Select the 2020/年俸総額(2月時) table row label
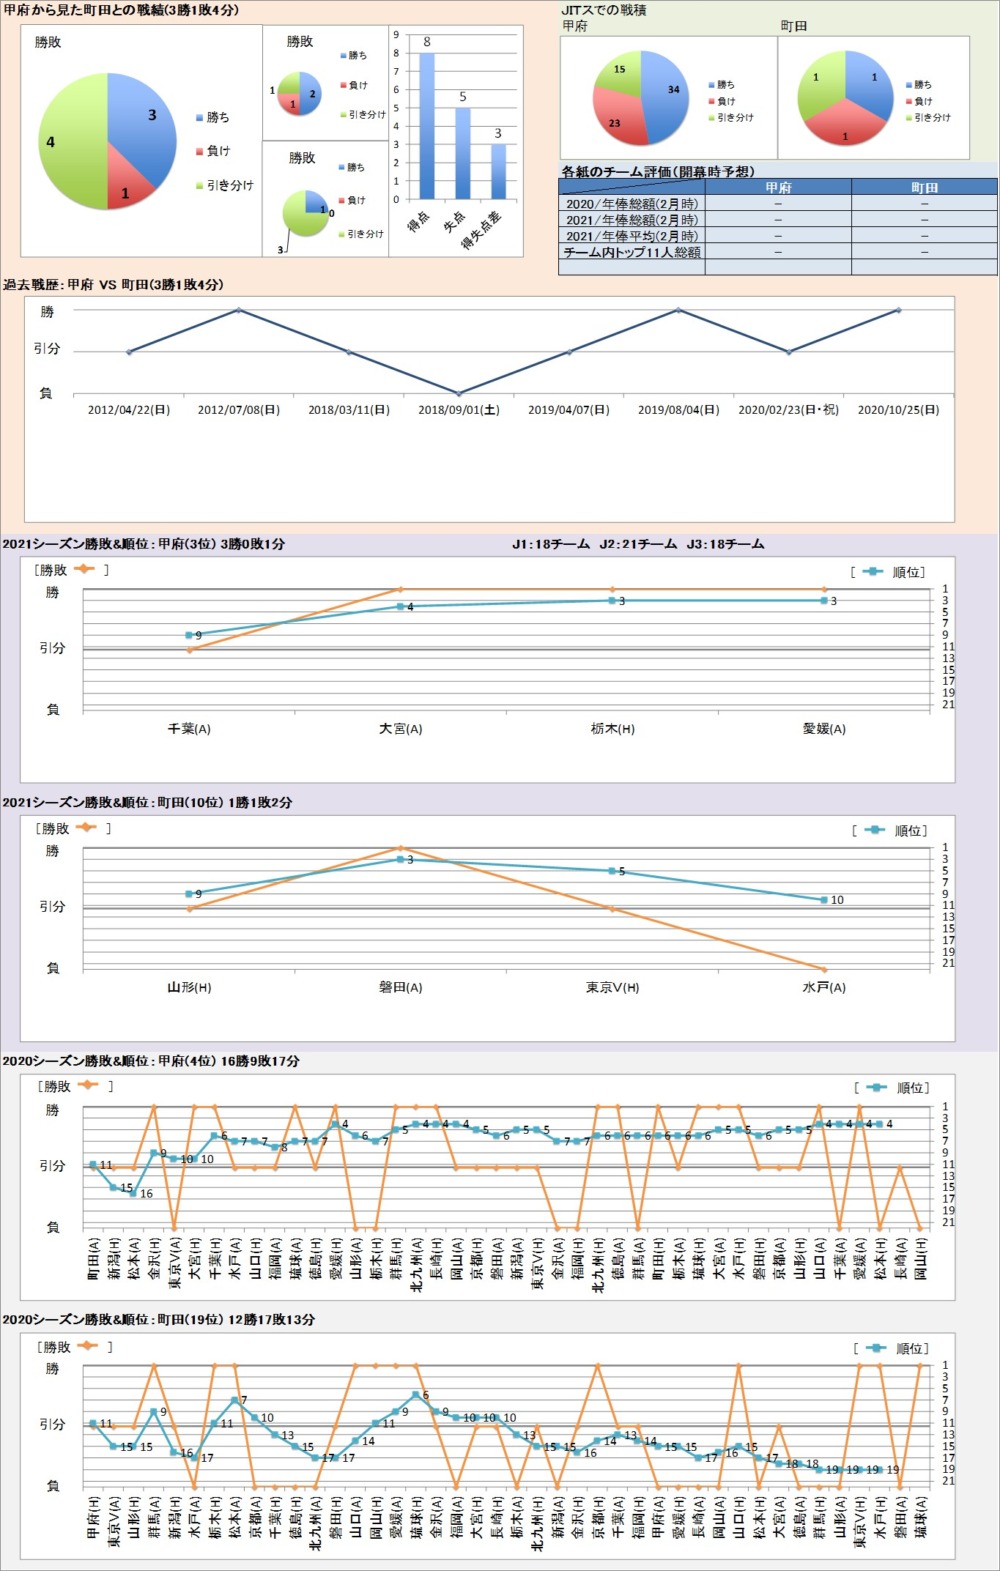1000x1571 pixels. point(632,203)
